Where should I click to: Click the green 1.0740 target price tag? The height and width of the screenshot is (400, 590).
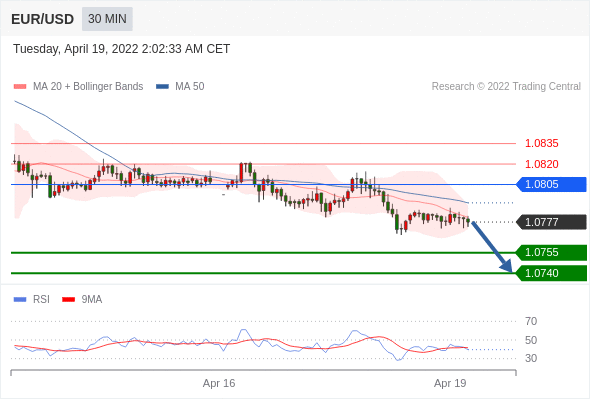(x=552, y=273)
